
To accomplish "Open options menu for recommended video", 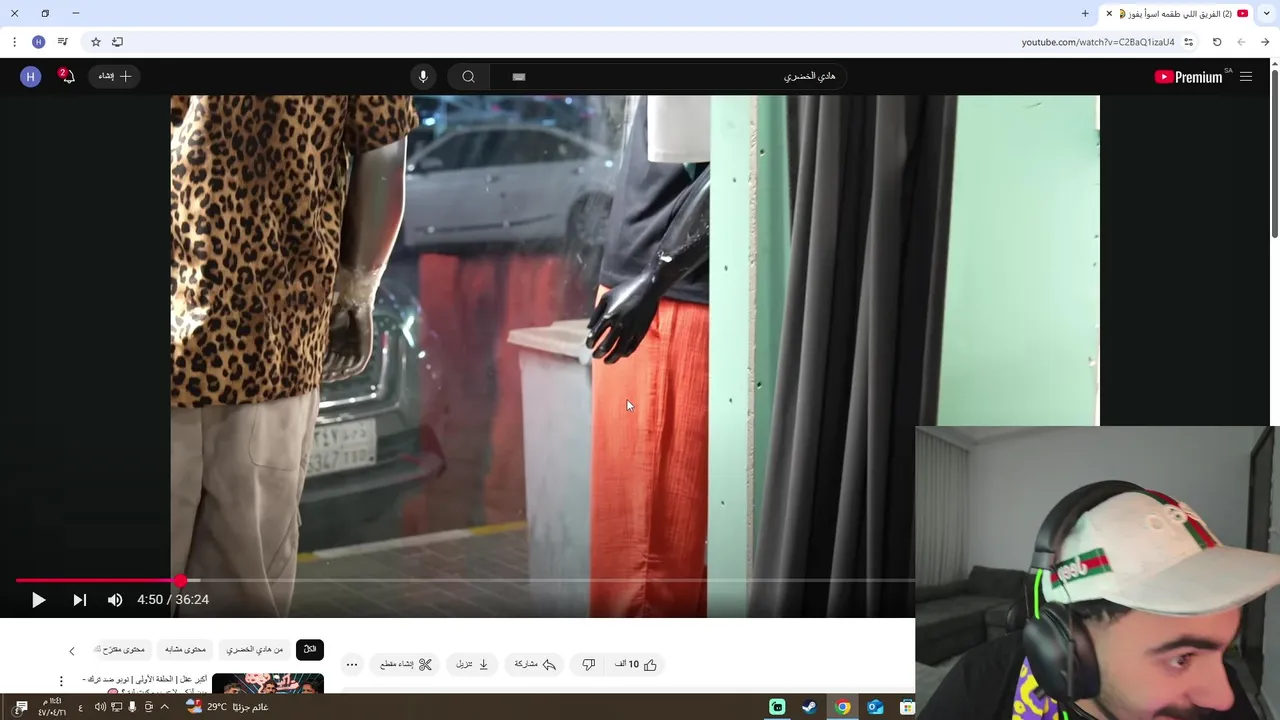I will [61, 681].
